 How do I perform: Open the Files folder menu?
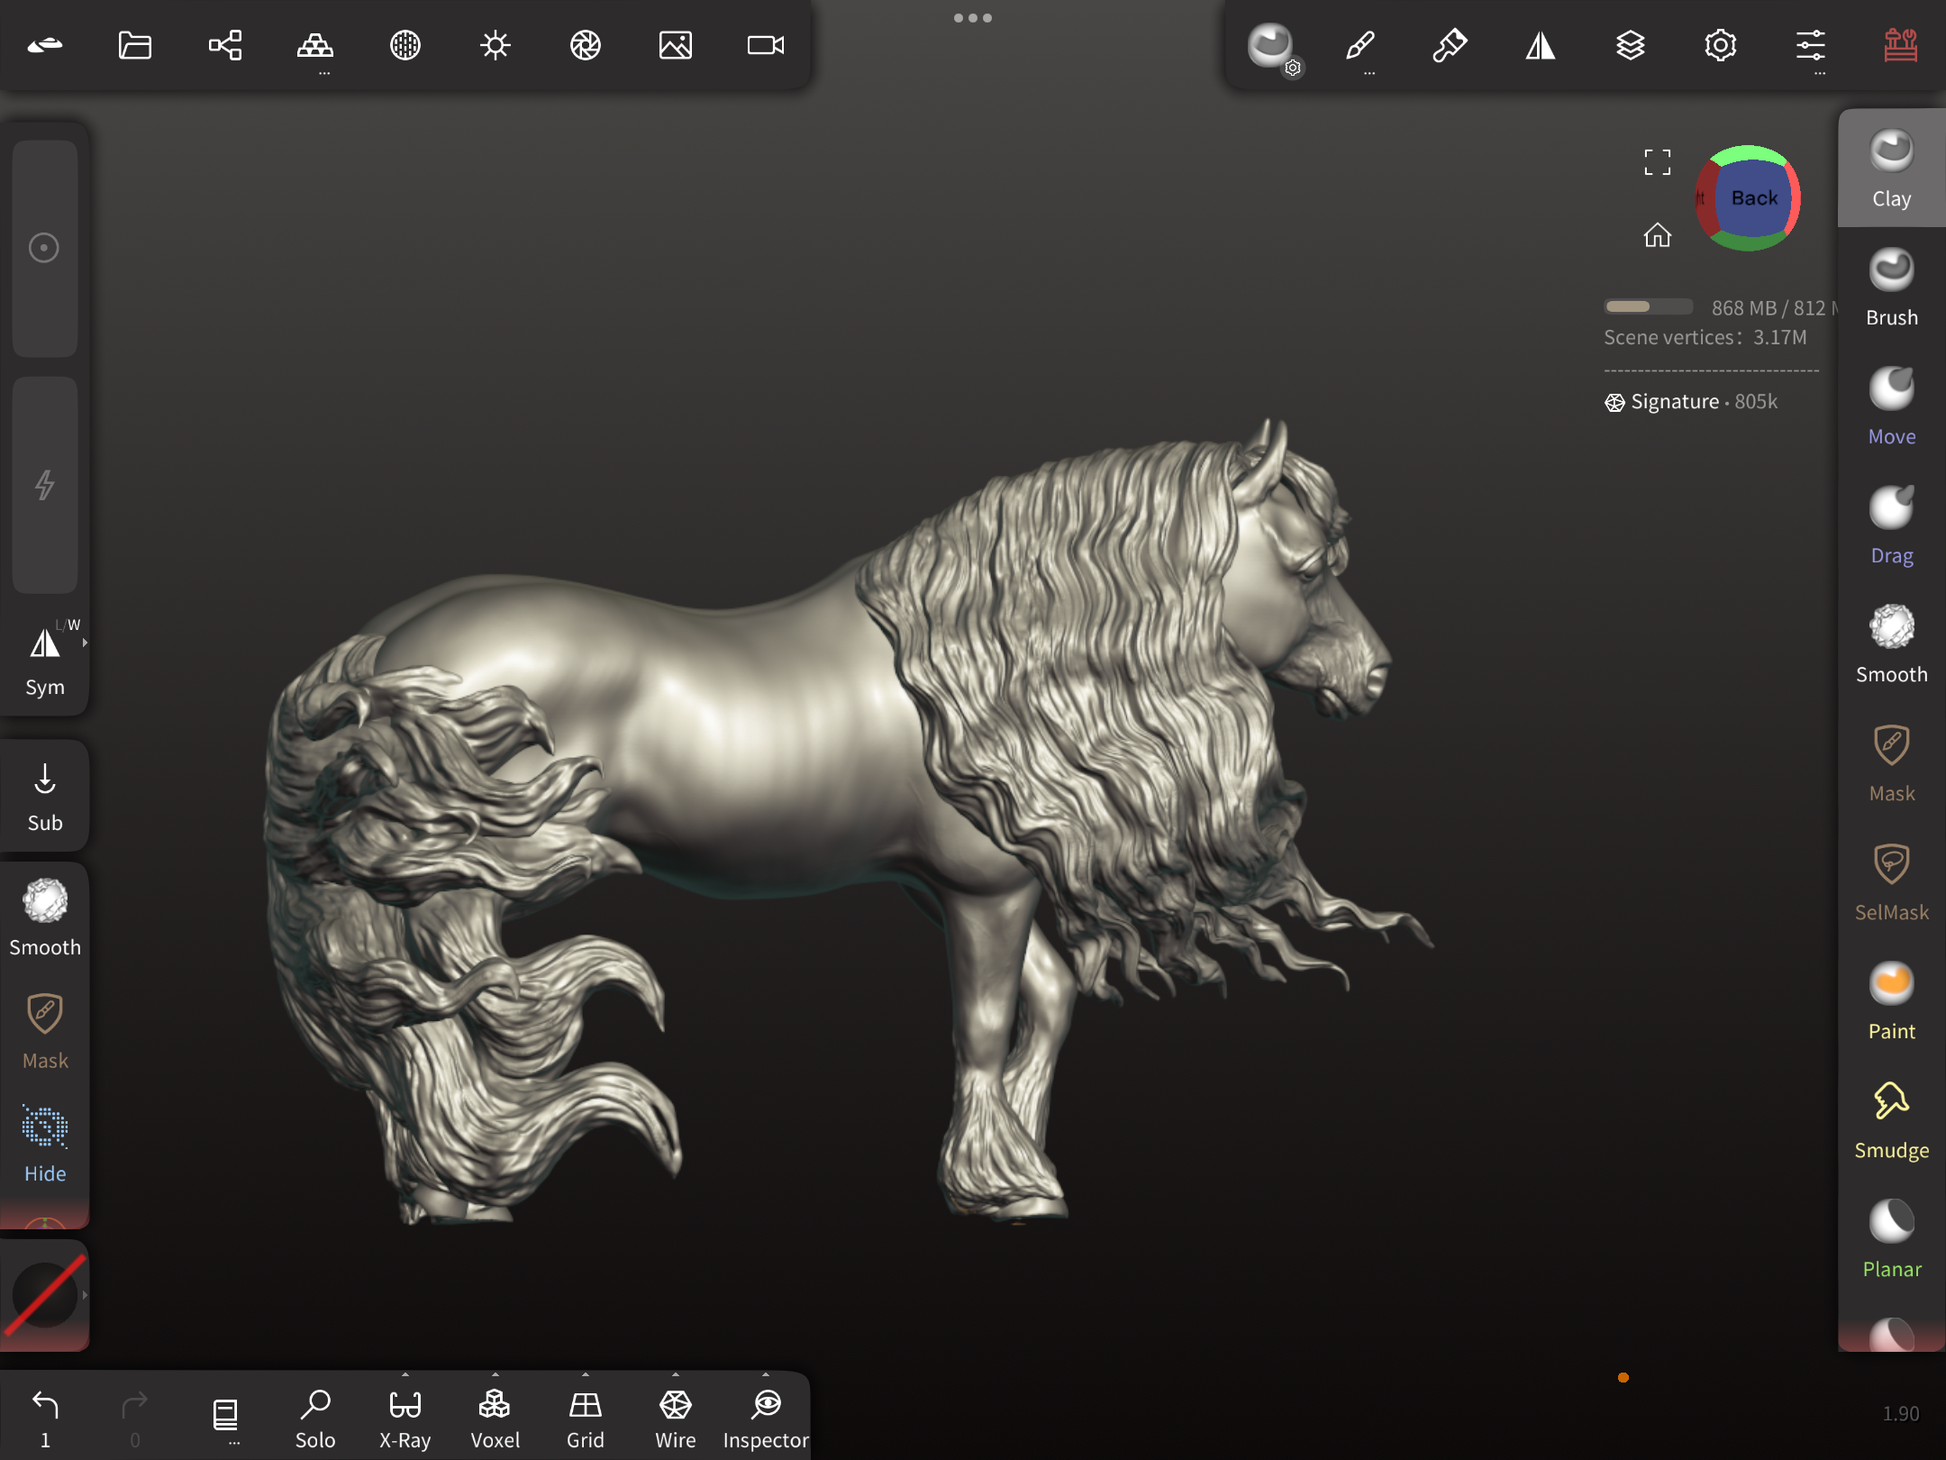(x=135, y=45)
